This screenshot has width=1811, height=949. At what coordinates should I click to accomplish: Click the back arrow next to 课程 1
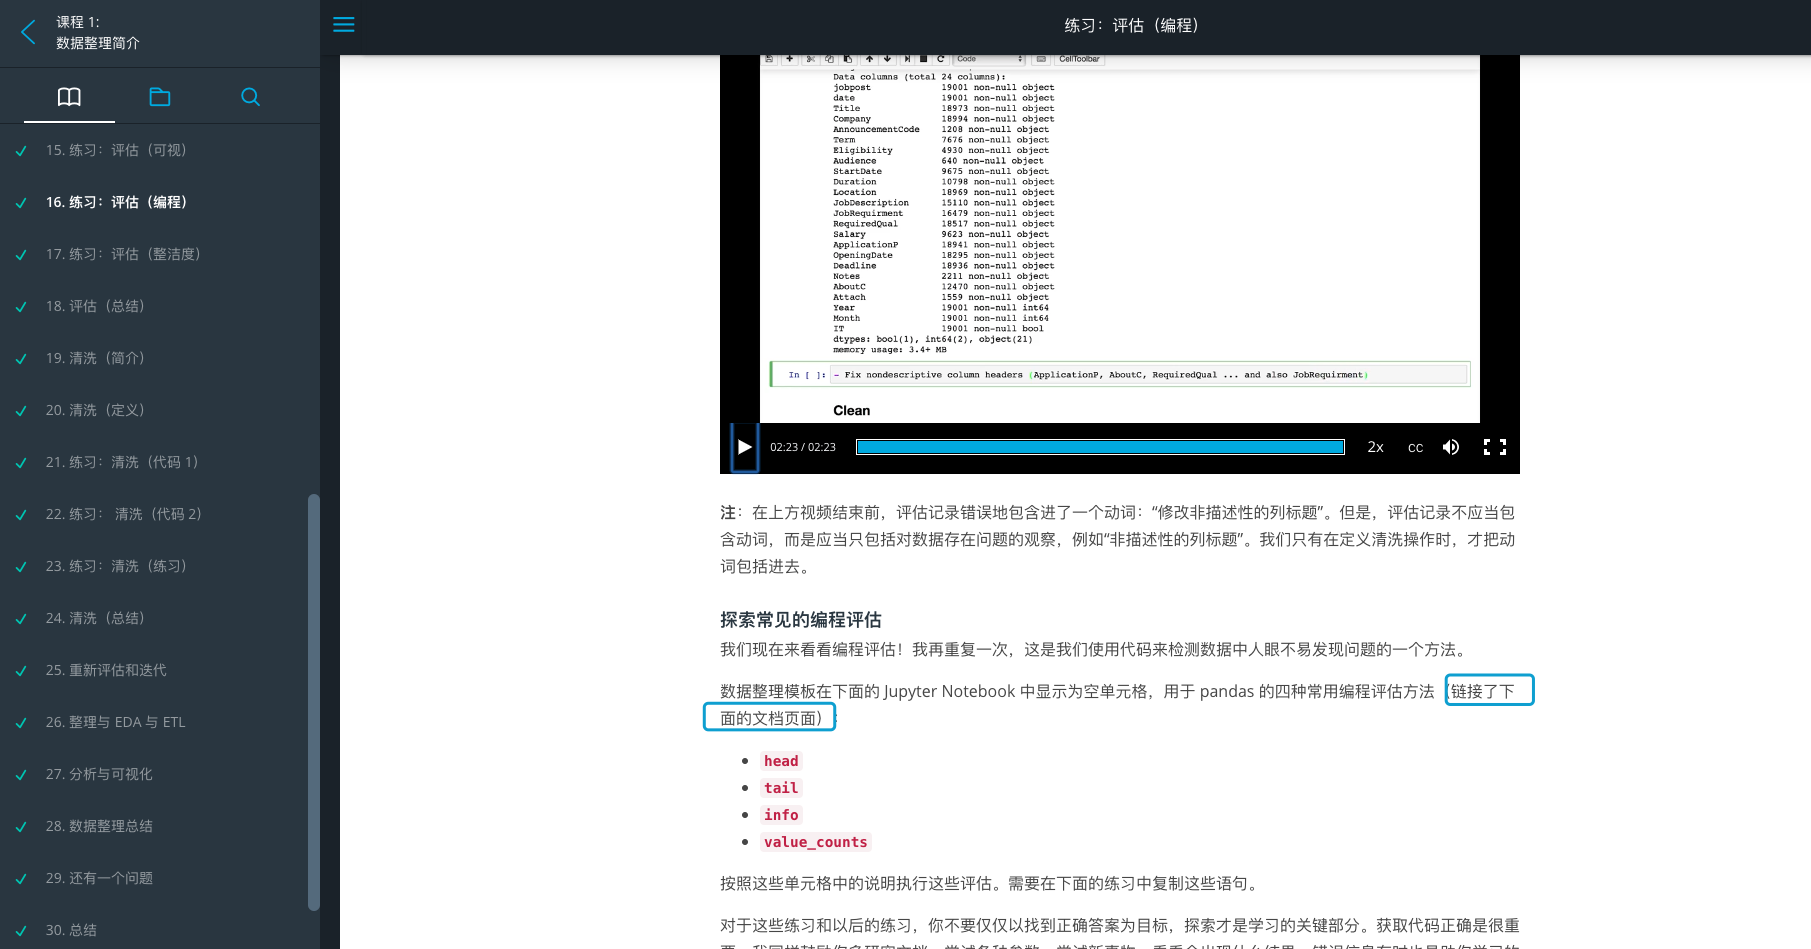click(28, 31)
